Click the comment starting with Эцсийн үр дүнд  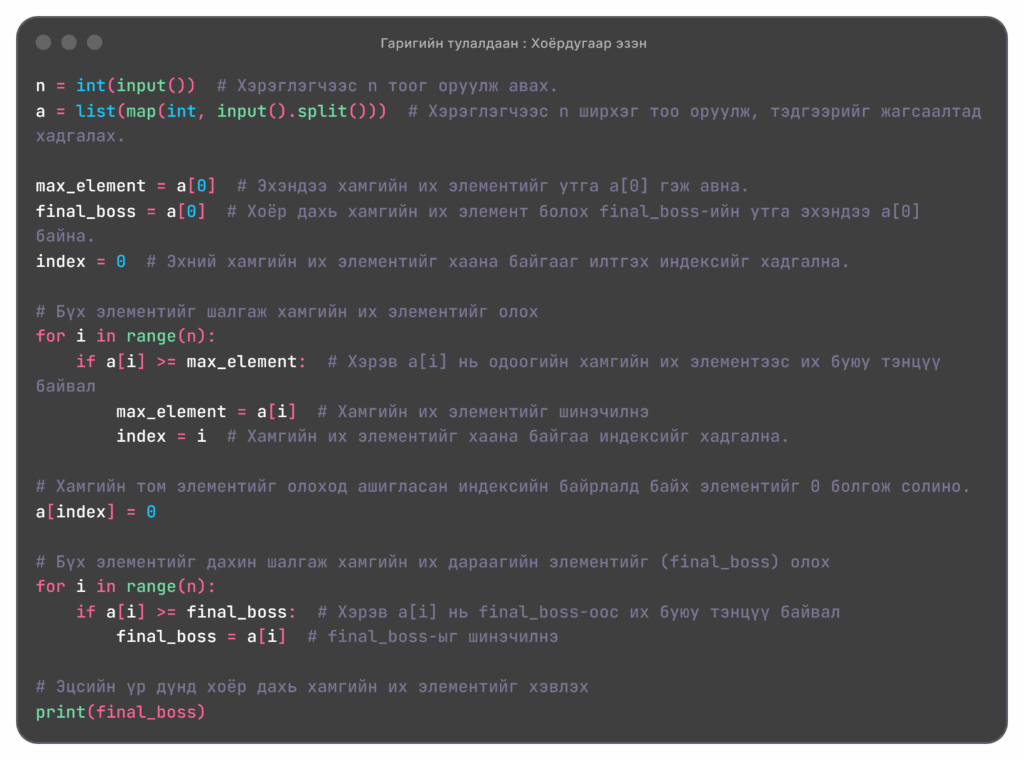[312, 687]
